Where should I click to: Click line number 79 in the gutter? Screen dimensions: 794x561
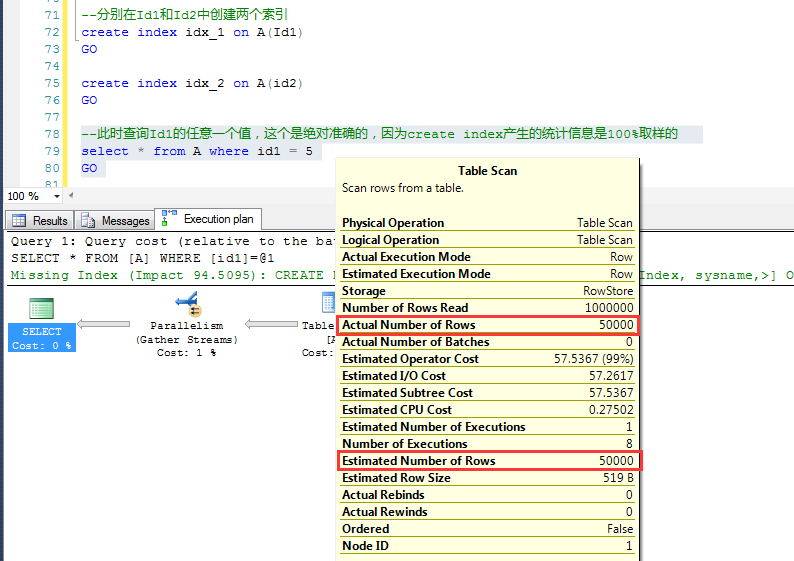[52, 151]
